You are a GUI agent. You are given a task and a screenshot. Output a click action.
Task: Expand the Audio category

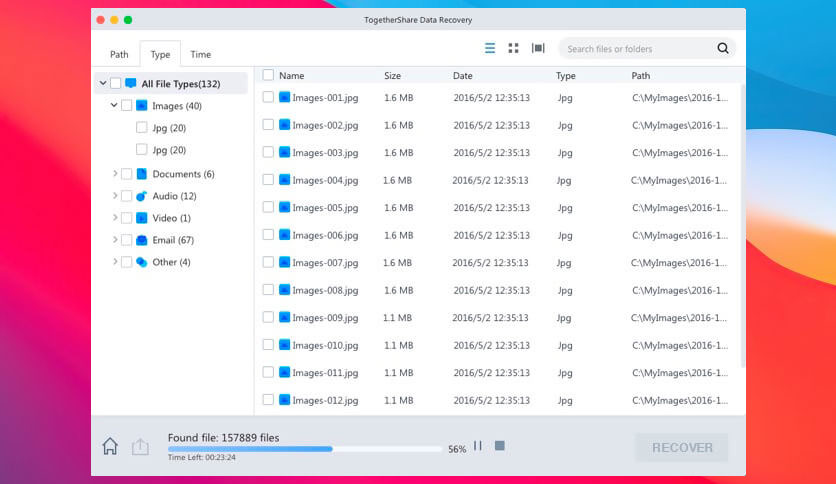[115, 196]
